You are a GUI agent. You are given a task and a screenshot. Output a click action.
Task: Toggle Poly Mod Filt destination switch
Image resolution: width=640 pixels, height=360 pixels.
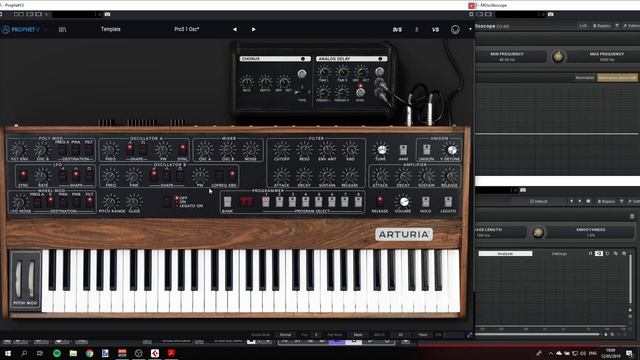click(x=89, y=149)
